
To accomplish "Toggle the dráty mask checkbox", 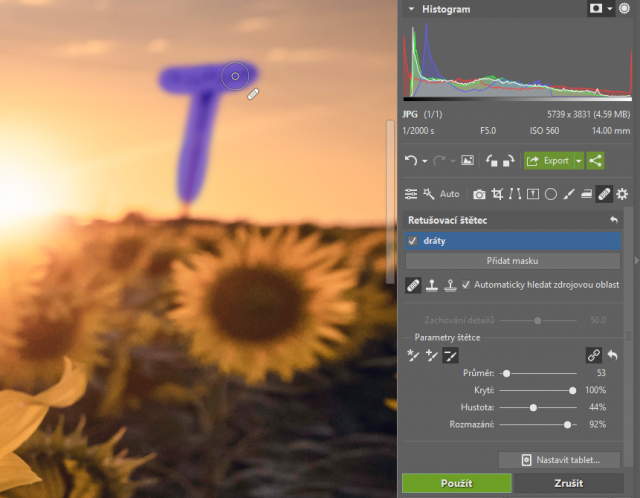I will pyautogui.click(x=413, y=241).
